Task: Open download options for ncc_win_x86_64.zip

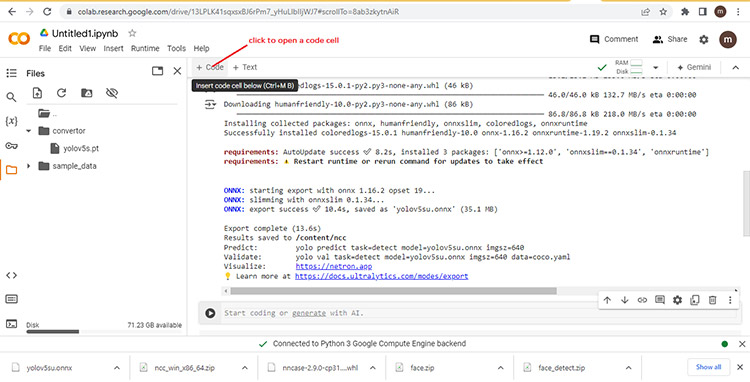Action: click(x=244, y=368)
